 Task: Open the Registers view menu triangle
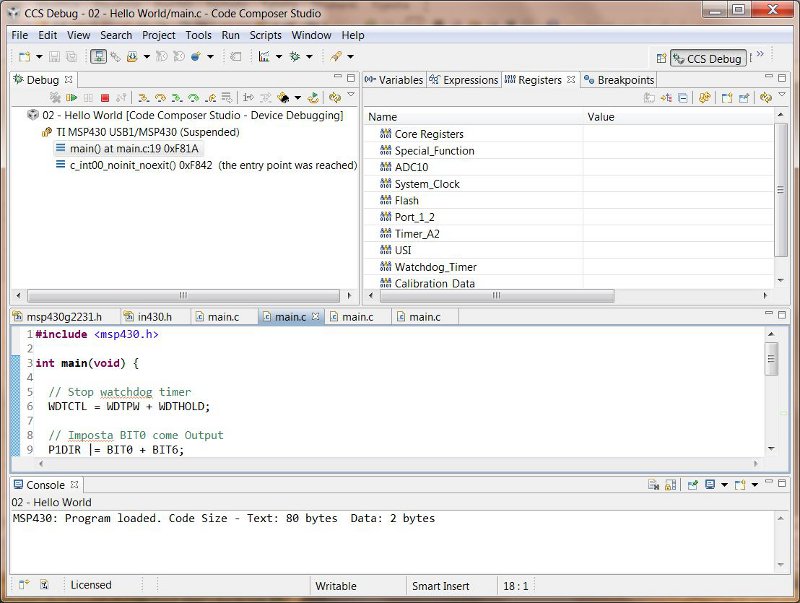782,95
